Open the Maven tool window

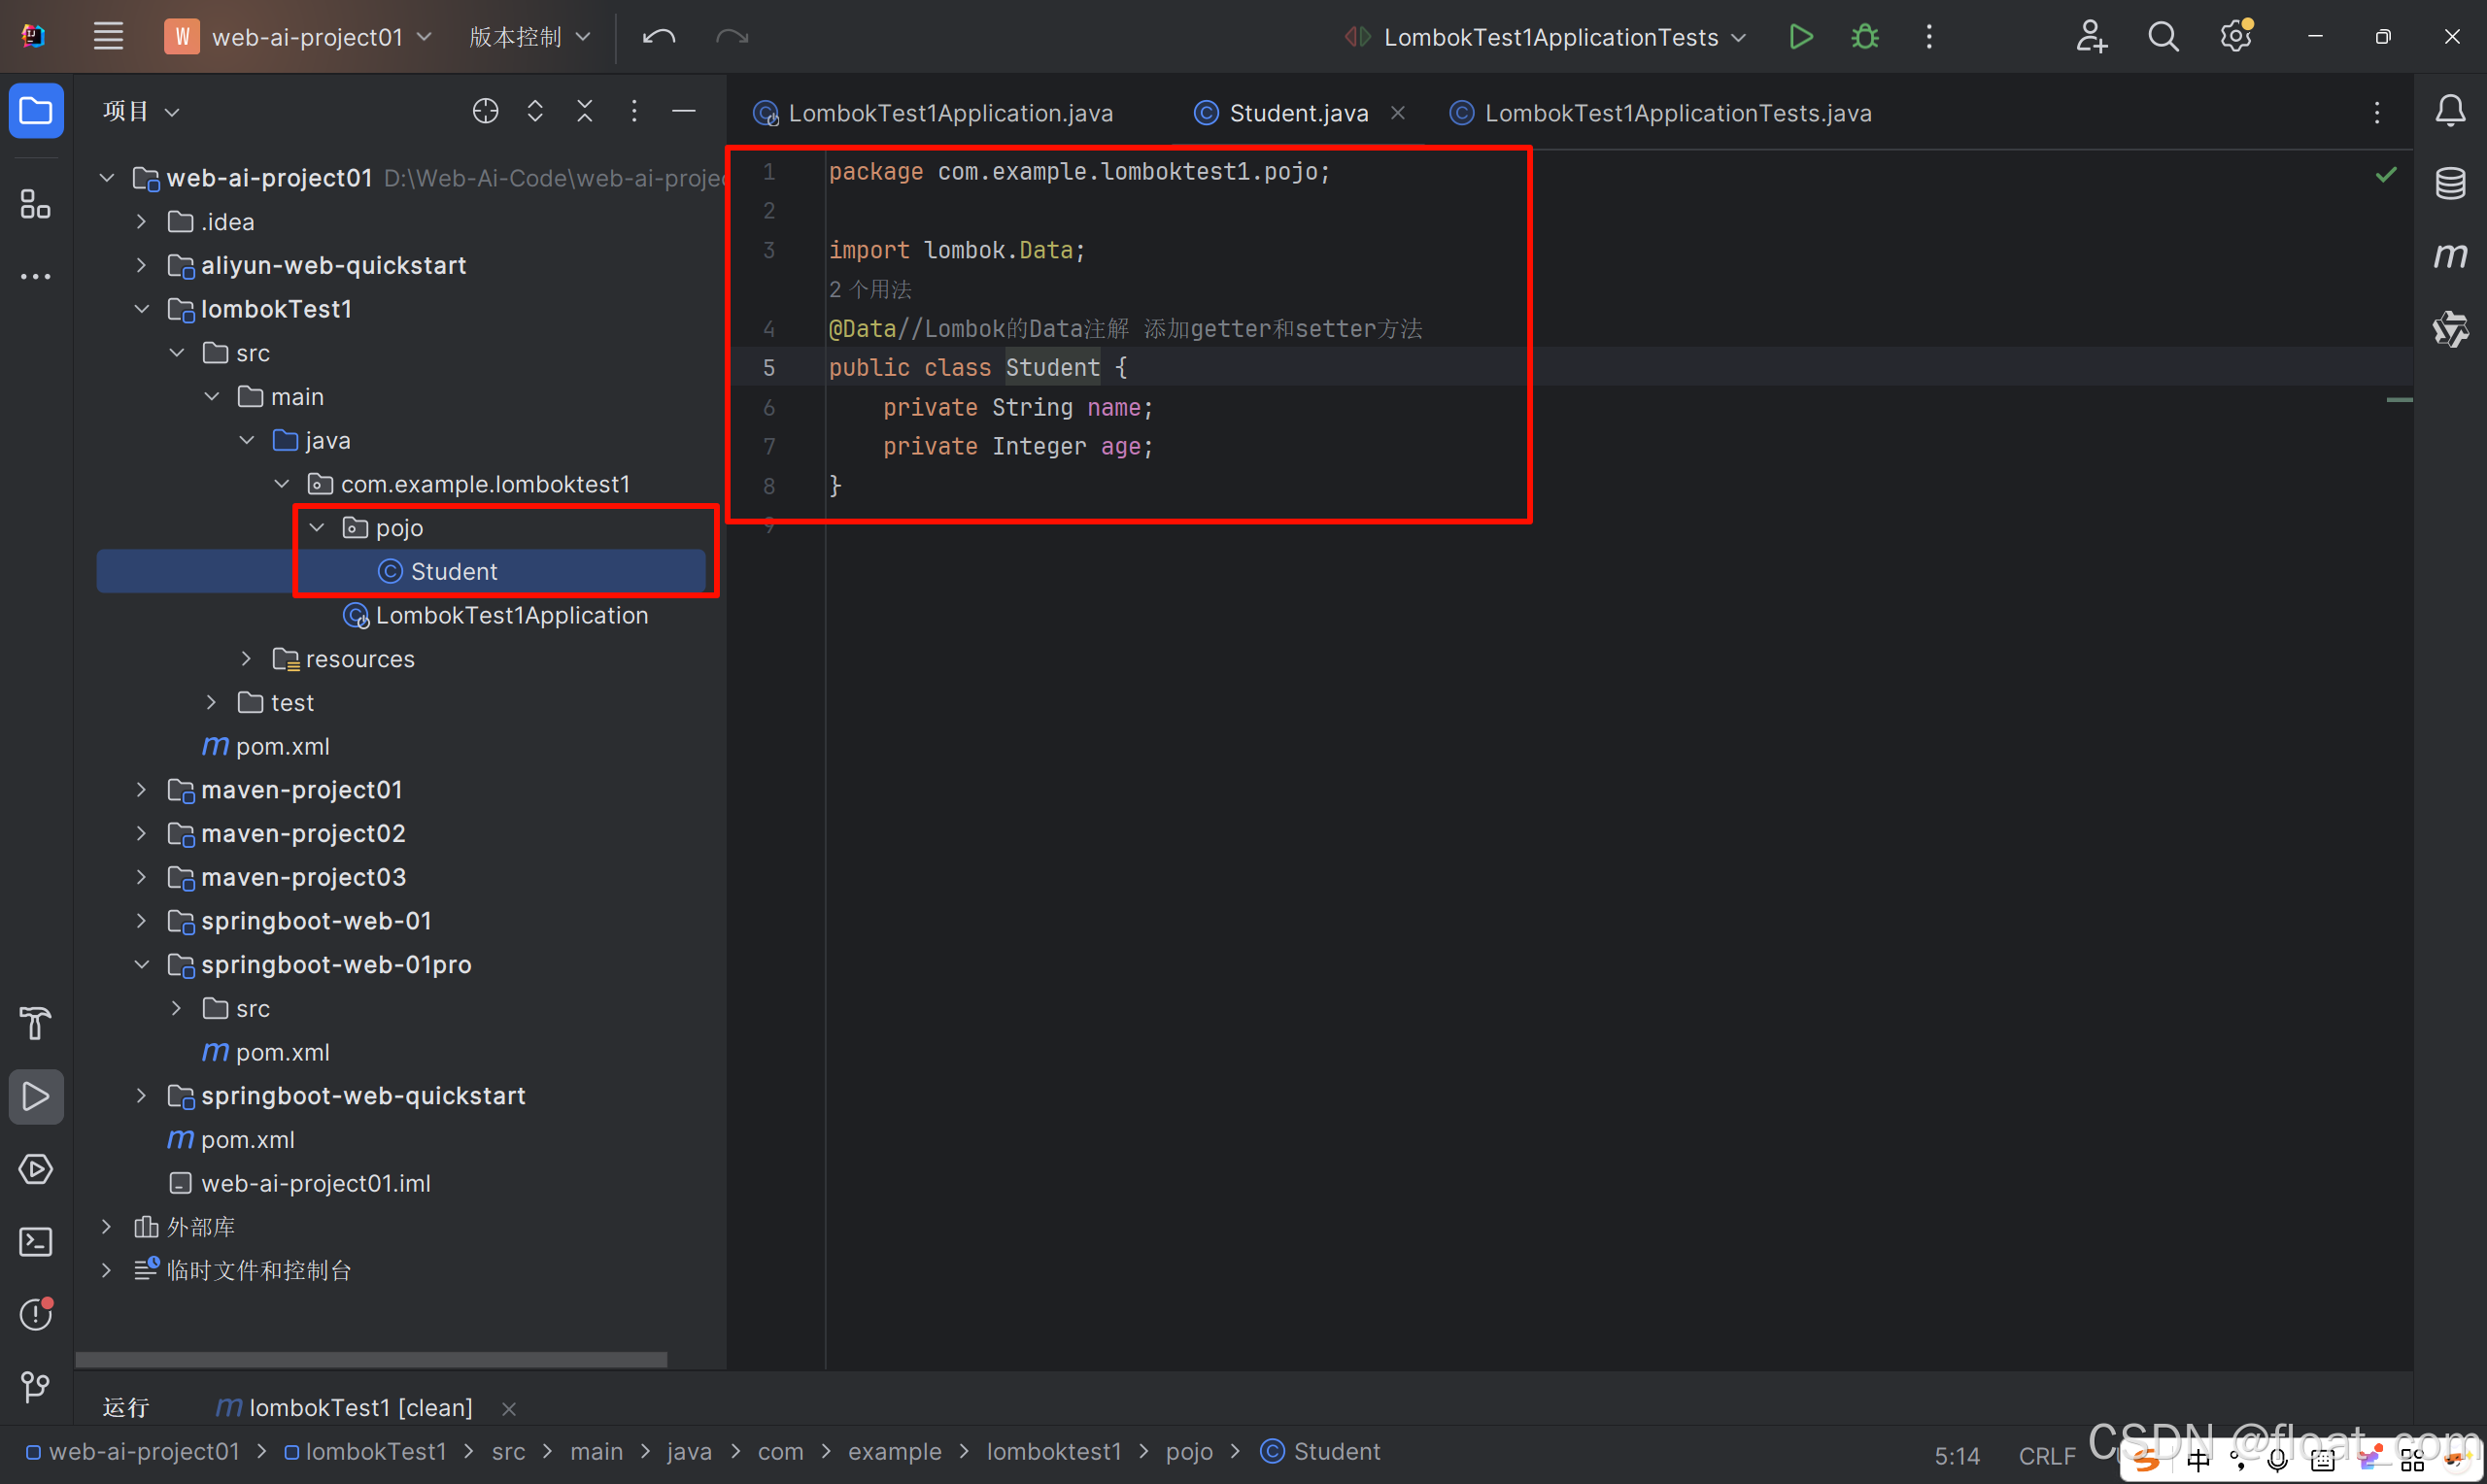(2449, 256)
